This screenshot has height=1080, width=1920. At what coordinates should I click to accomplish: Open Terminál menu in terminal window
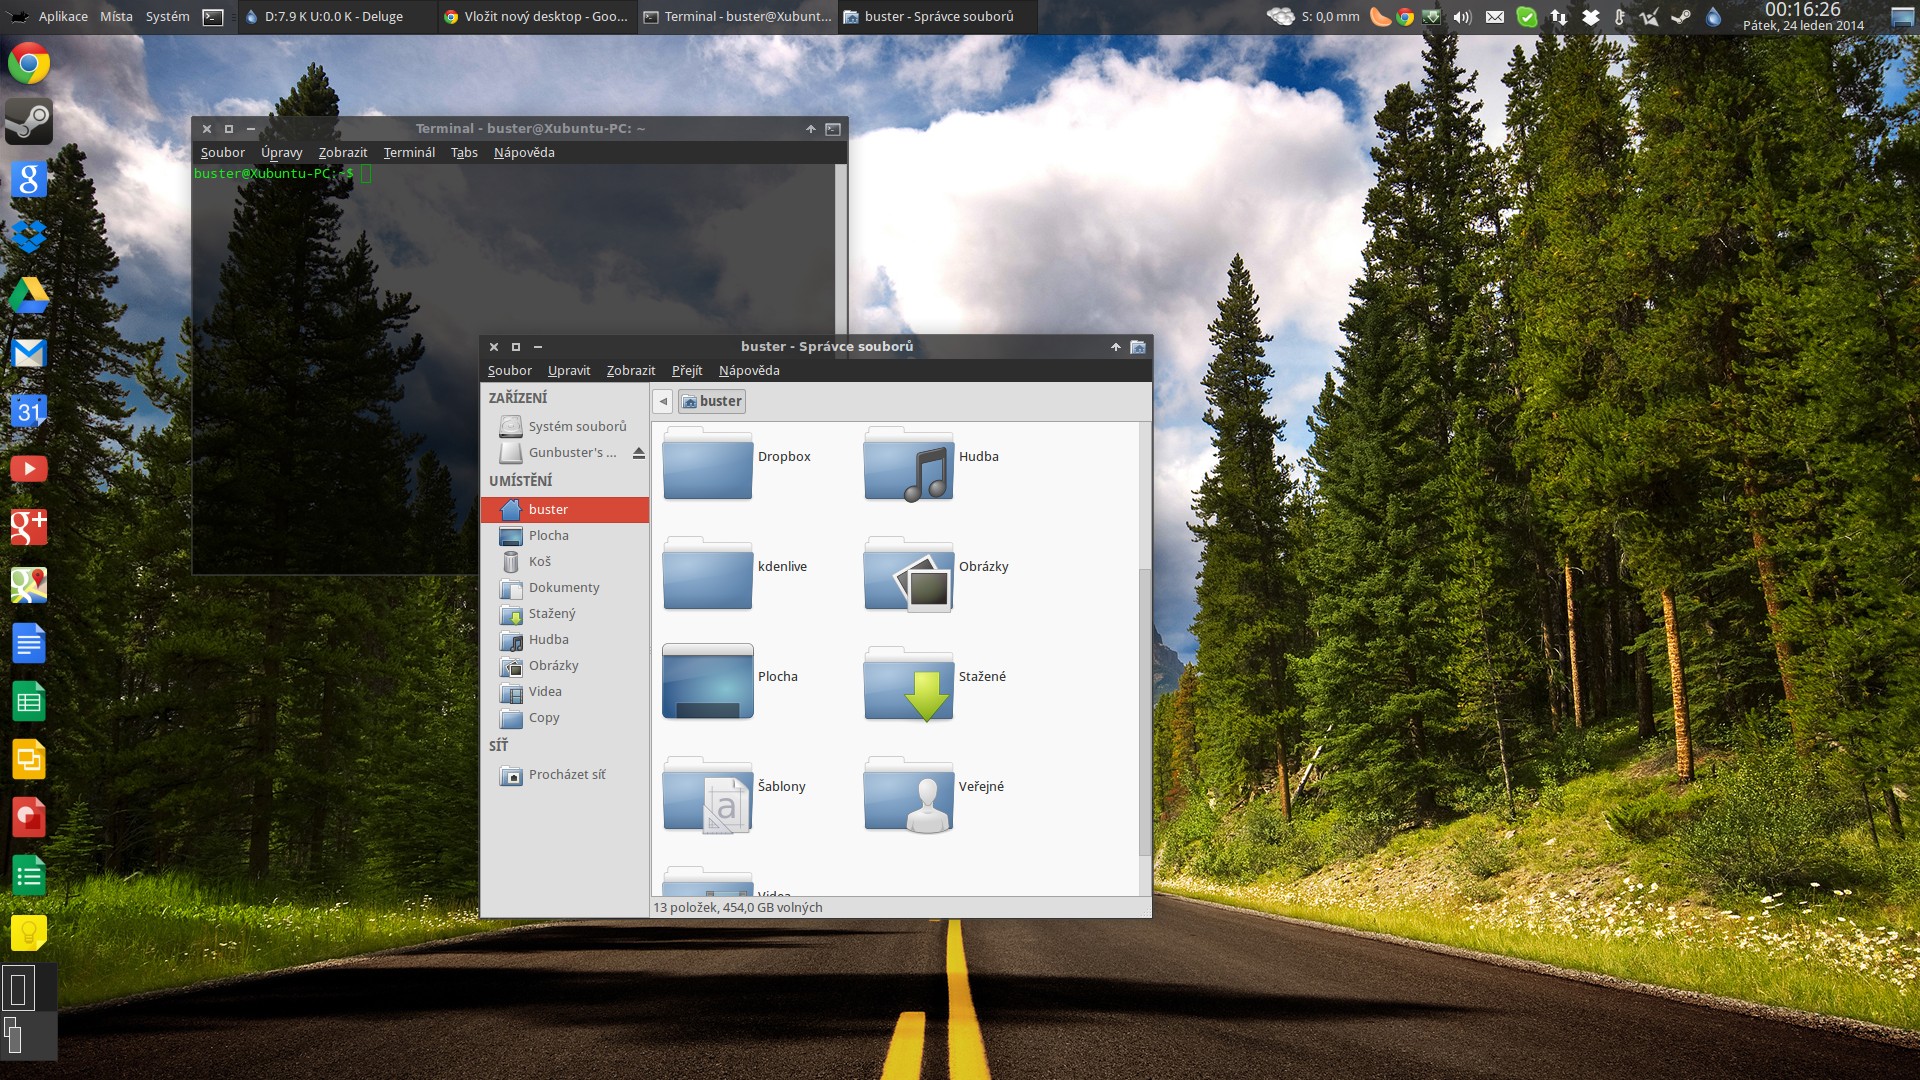(x=409, y=153)
